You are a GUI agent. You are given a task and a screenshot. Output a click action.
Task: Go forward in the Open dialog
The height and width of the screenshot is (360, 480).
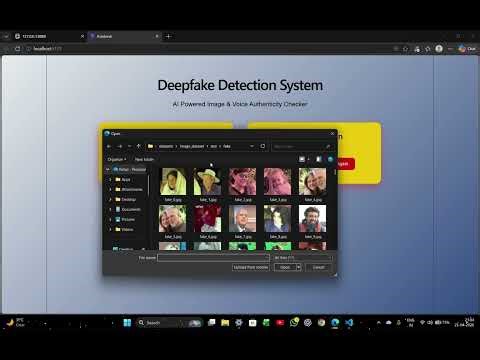[x=119, y=146]
